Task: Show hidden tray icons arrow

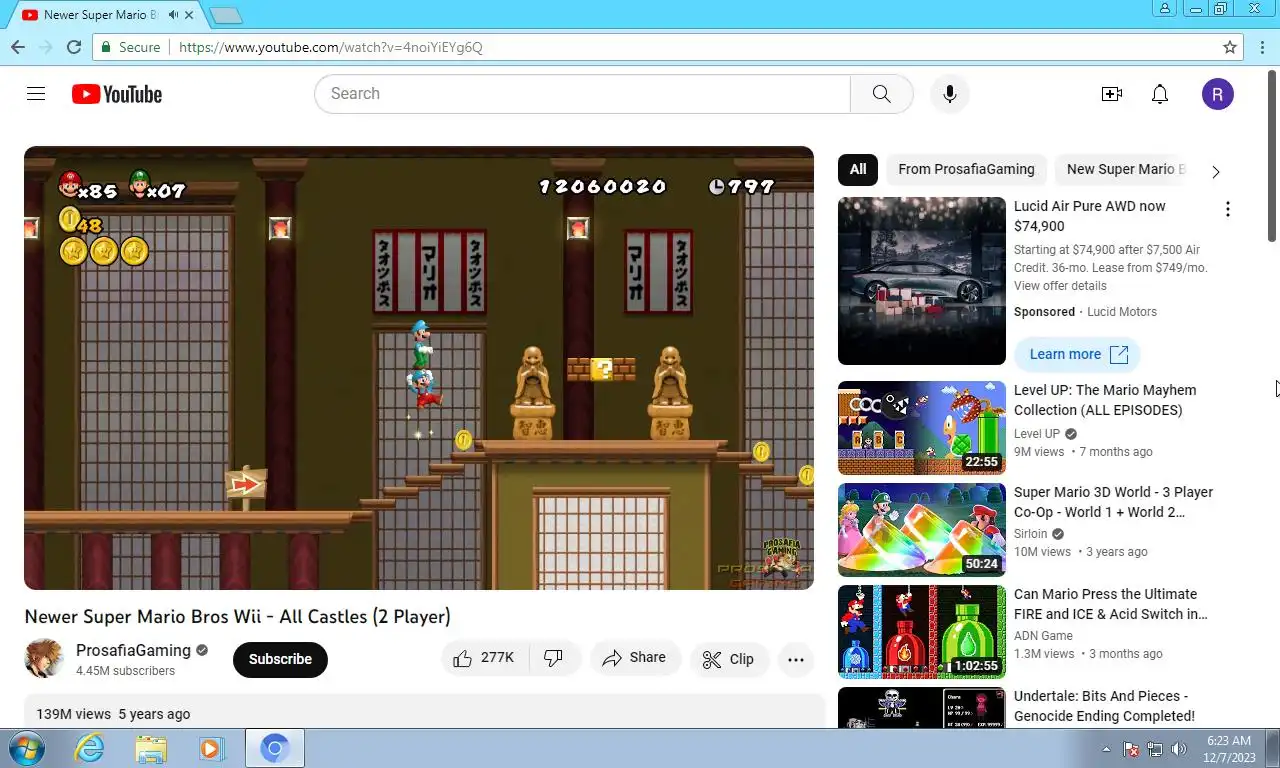Action: point(1106,749)
